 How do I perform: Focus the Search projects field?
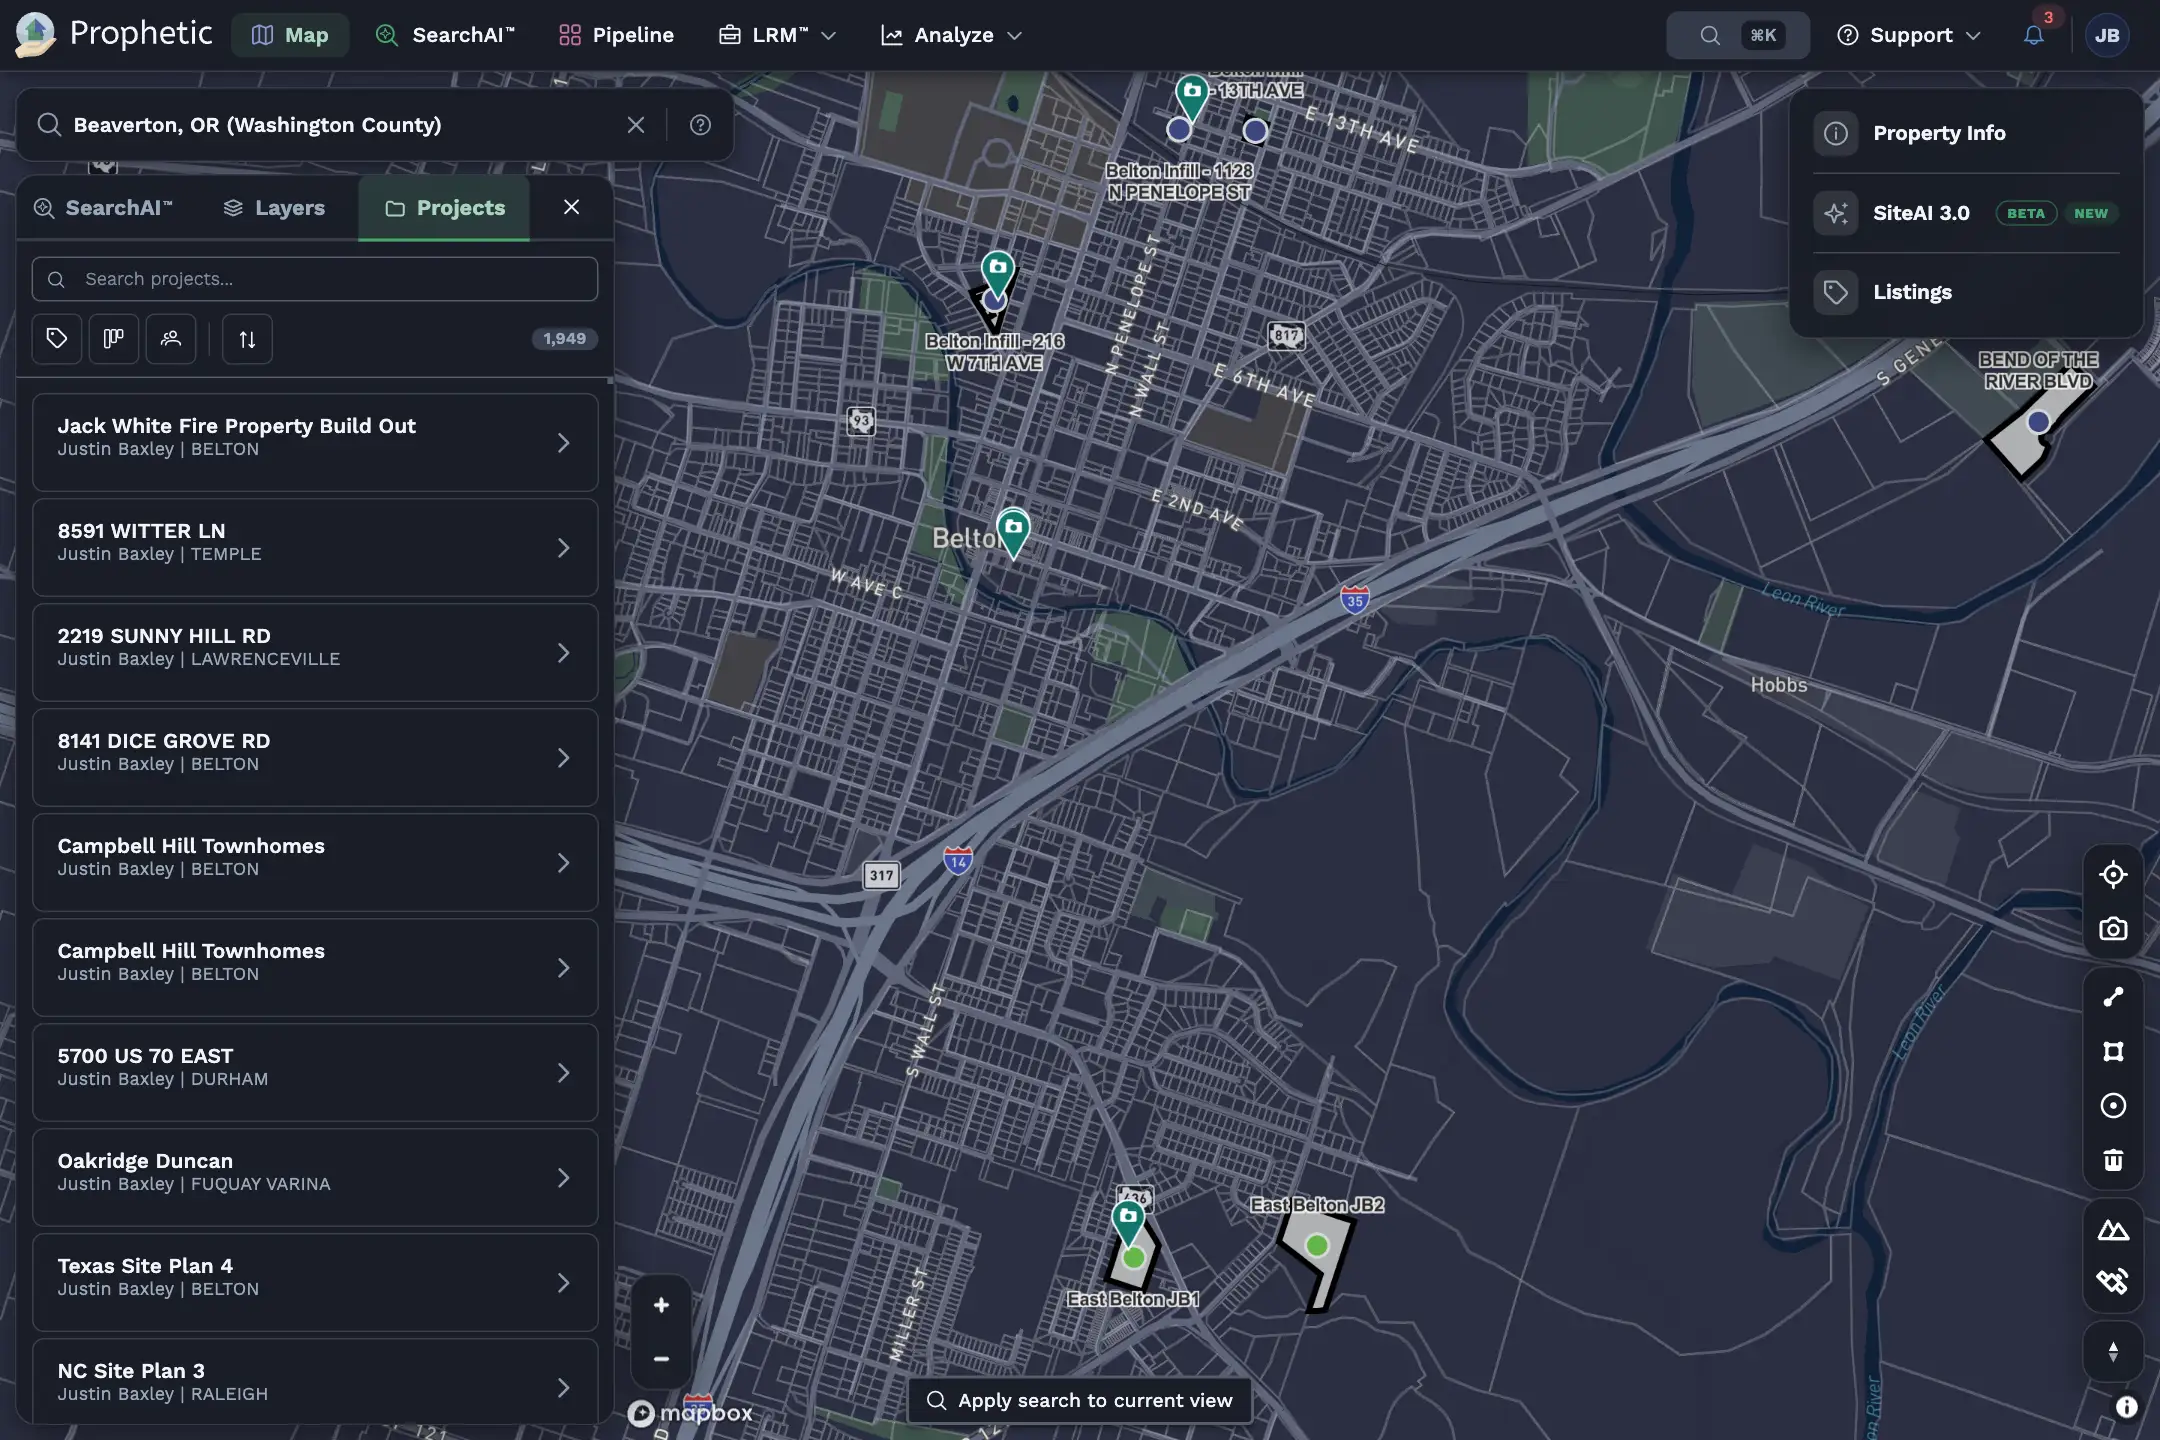pyautogui.click(x=315, y=279)
